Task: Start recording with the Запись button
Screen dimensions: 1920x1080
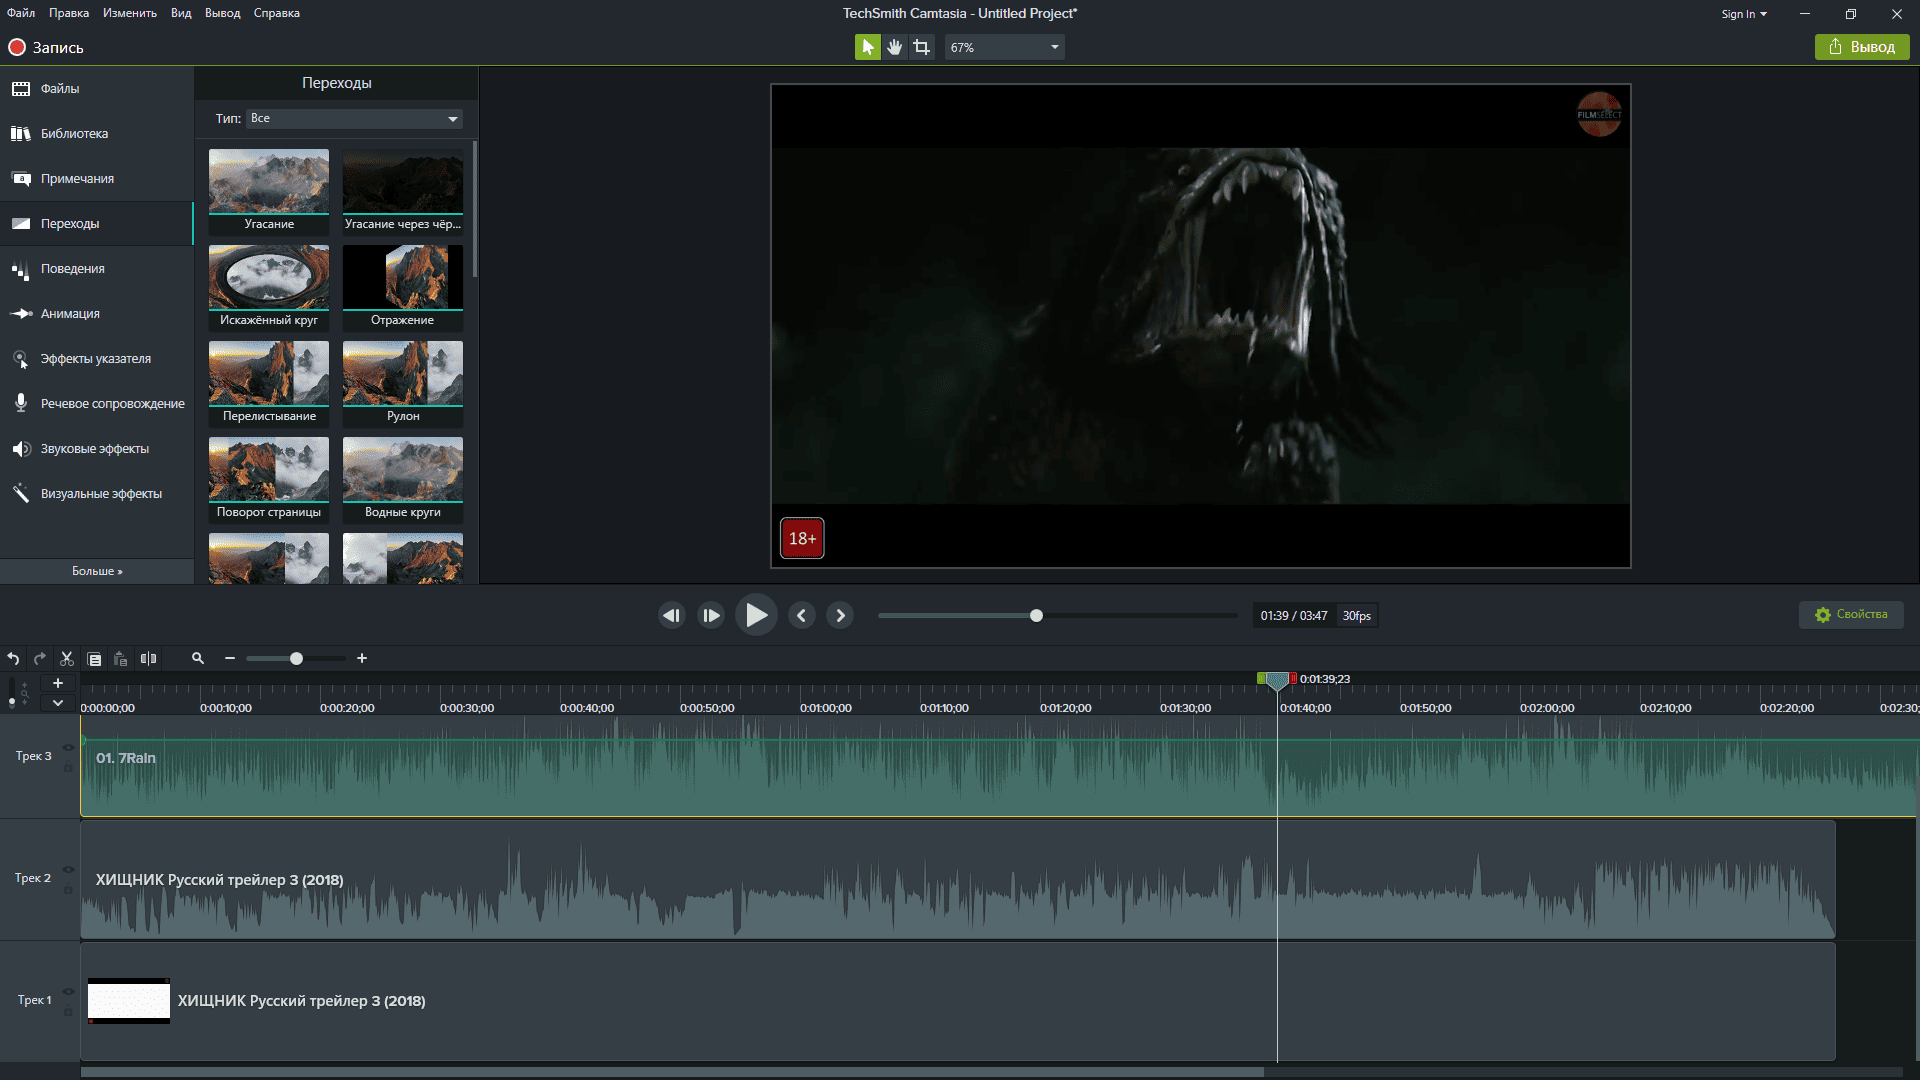Action: 46,47
